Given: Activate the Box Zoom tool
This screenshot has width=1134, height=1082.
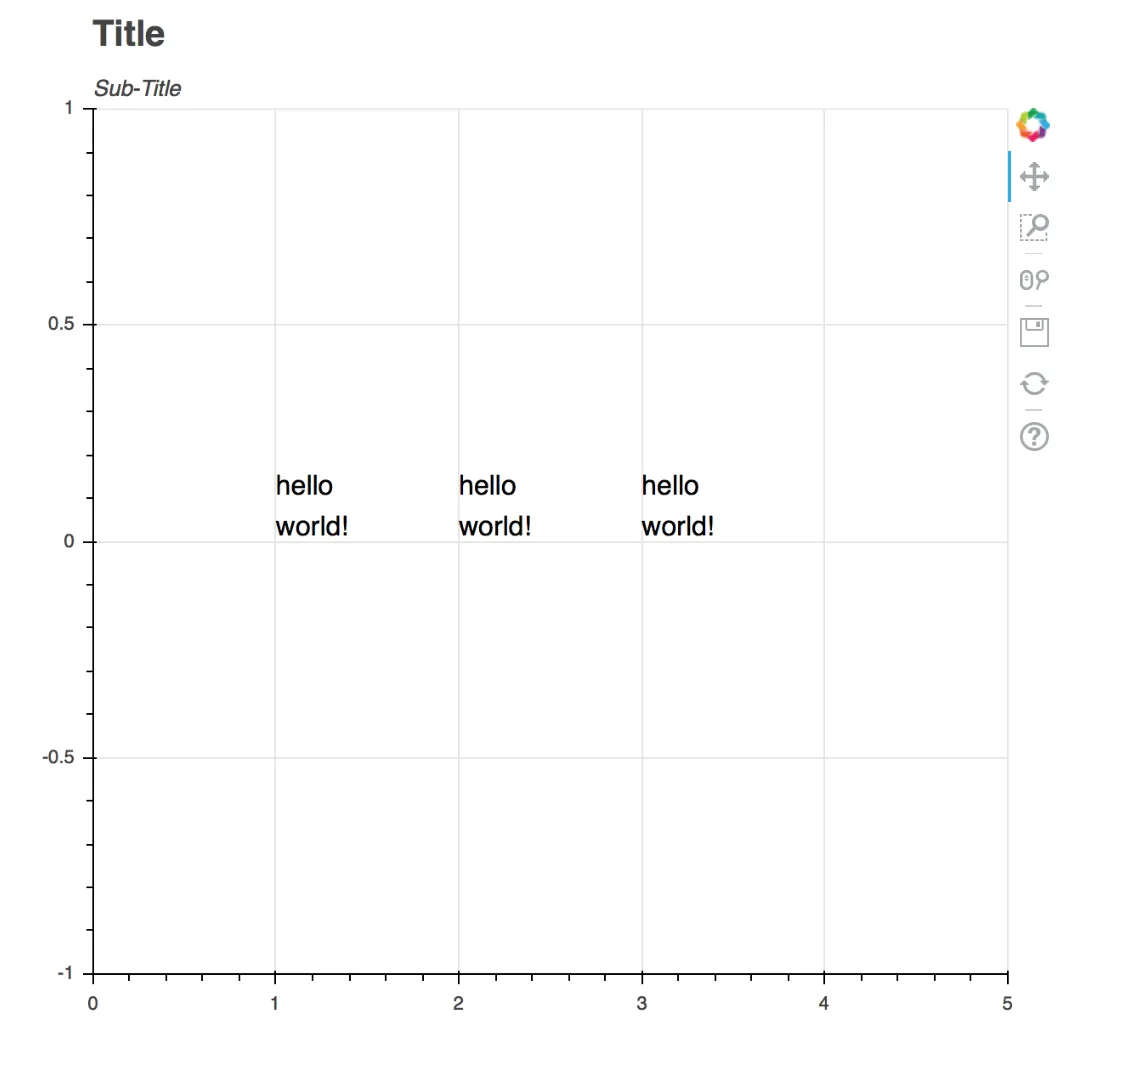Looking at the screenshot, I should click(1033, 227).
